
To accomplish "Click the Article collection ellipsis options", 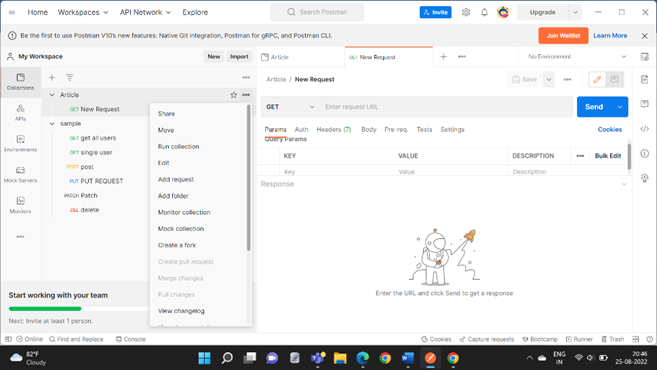I will click(246, 95).
